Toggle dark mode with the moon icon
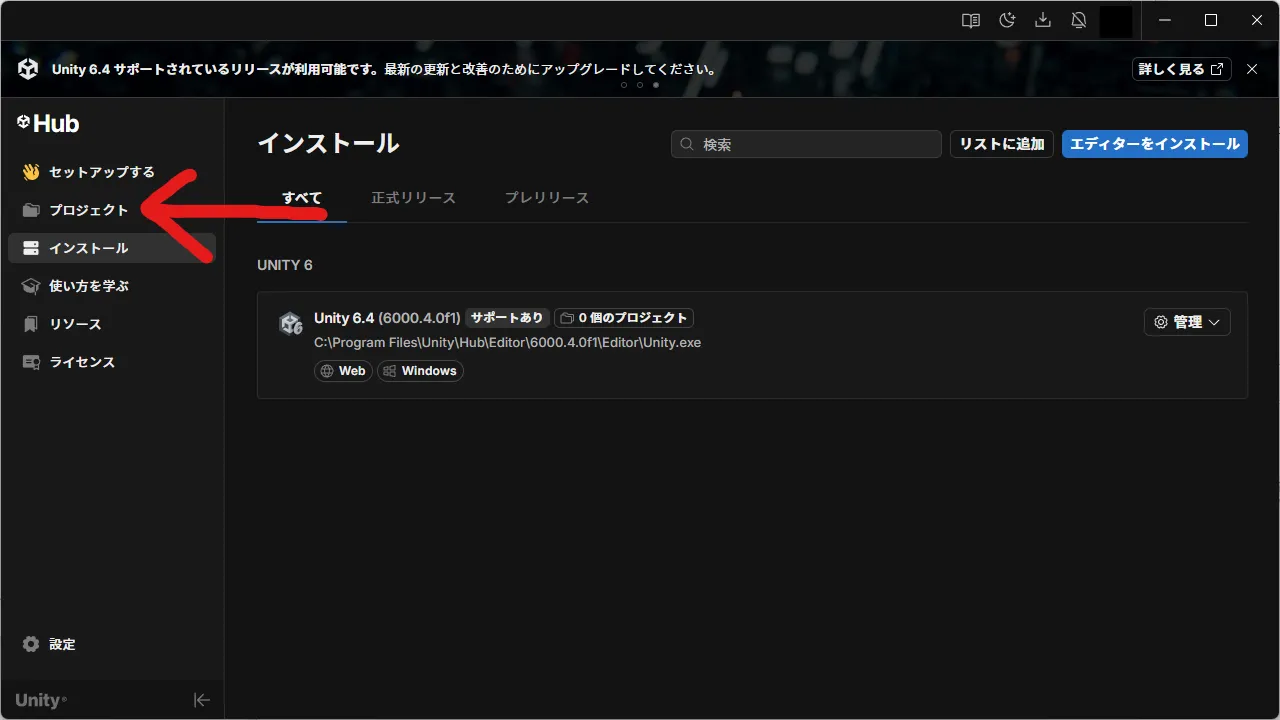1280x720 pixels. [x=1006, y=20]
